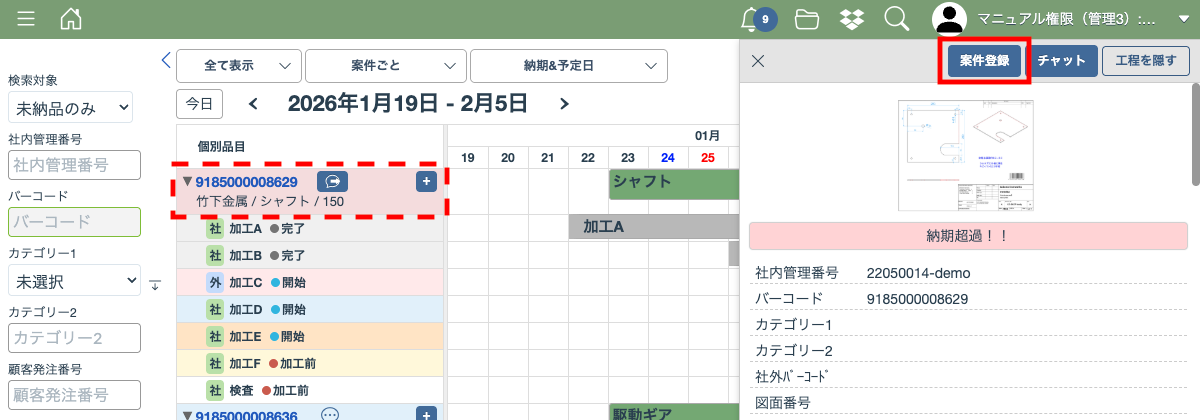The height and width of the screenshot is (420, 1200).
Task: Collapse the left search panel chevron
Action: 166,61
